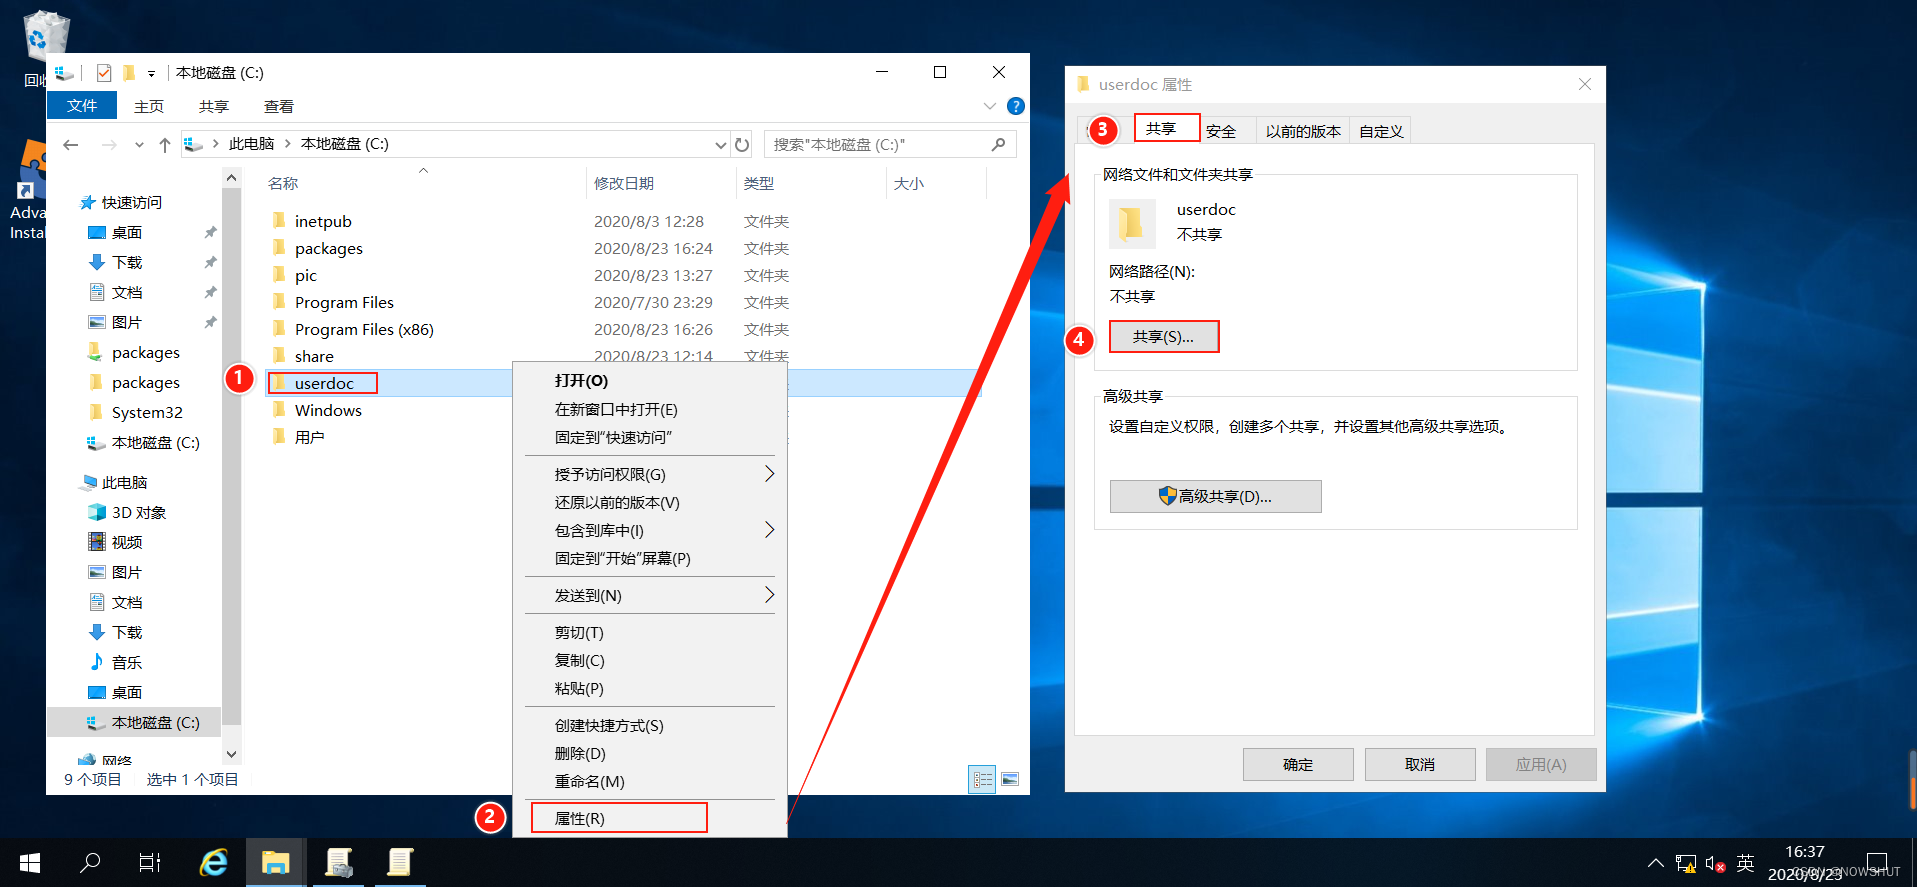Select System32 in Quick access
The height and width of the screenshot is (887, 1917).
(x=147, y=412)
